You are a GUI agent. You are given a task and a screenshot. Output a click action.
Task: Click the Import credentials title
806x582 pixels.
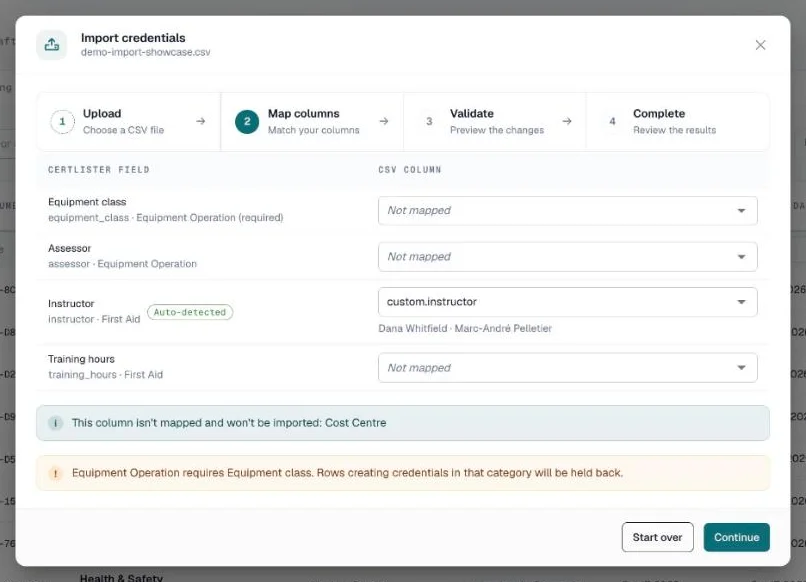(133, 38)
